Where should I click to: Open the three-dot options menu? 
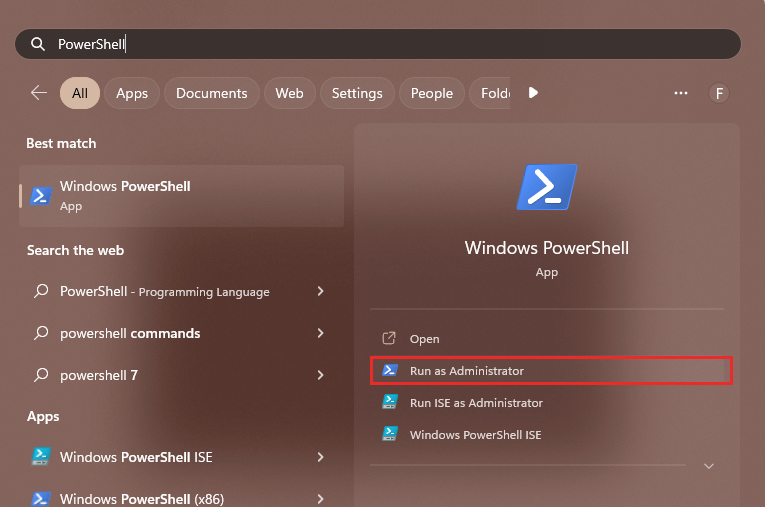tap(681, 93)
